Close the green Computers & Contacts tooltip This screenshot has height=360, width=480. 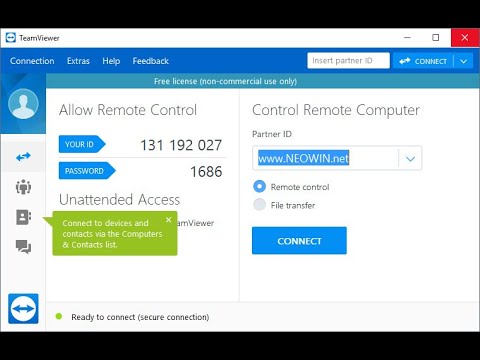click(x=168, y=219)
